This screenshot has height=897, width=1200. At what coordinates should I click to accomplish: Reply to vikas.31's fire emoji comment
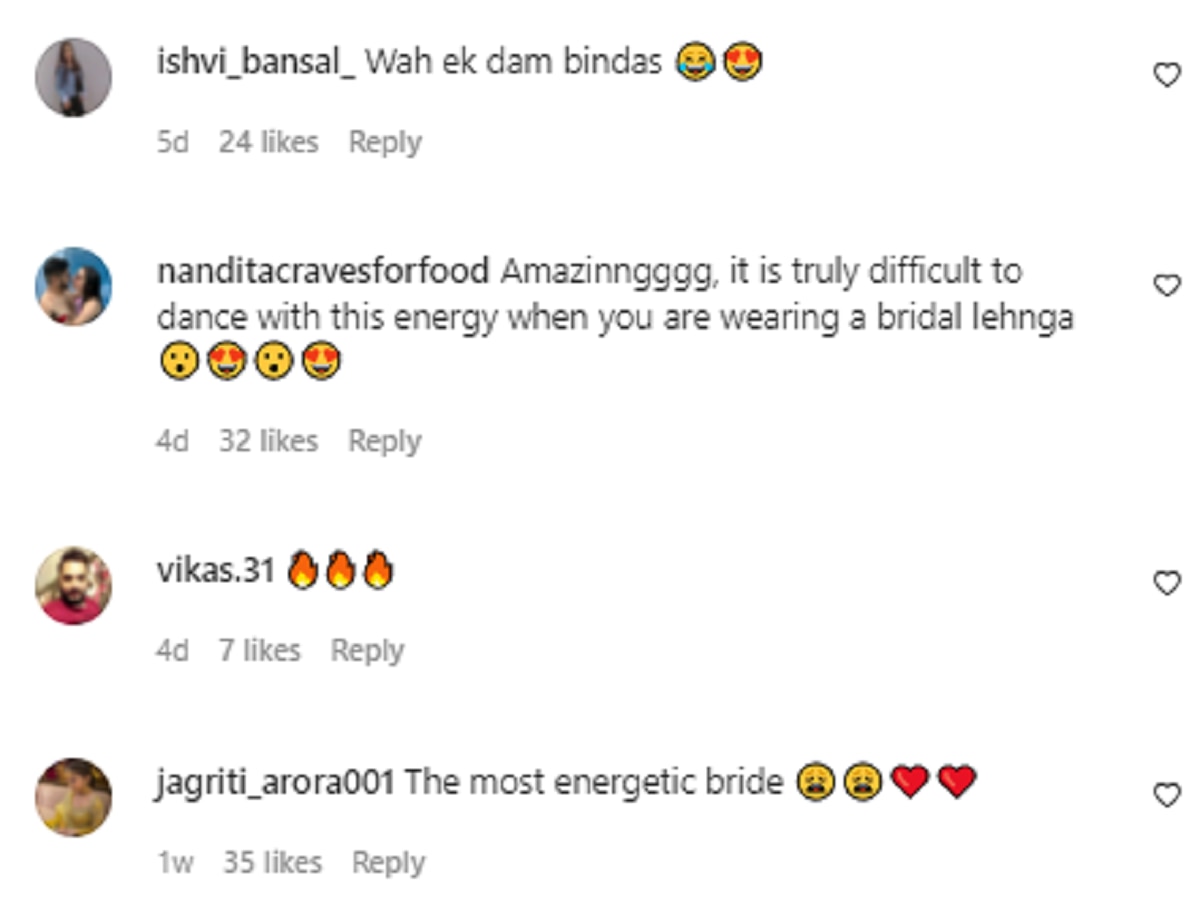(368, 651)
